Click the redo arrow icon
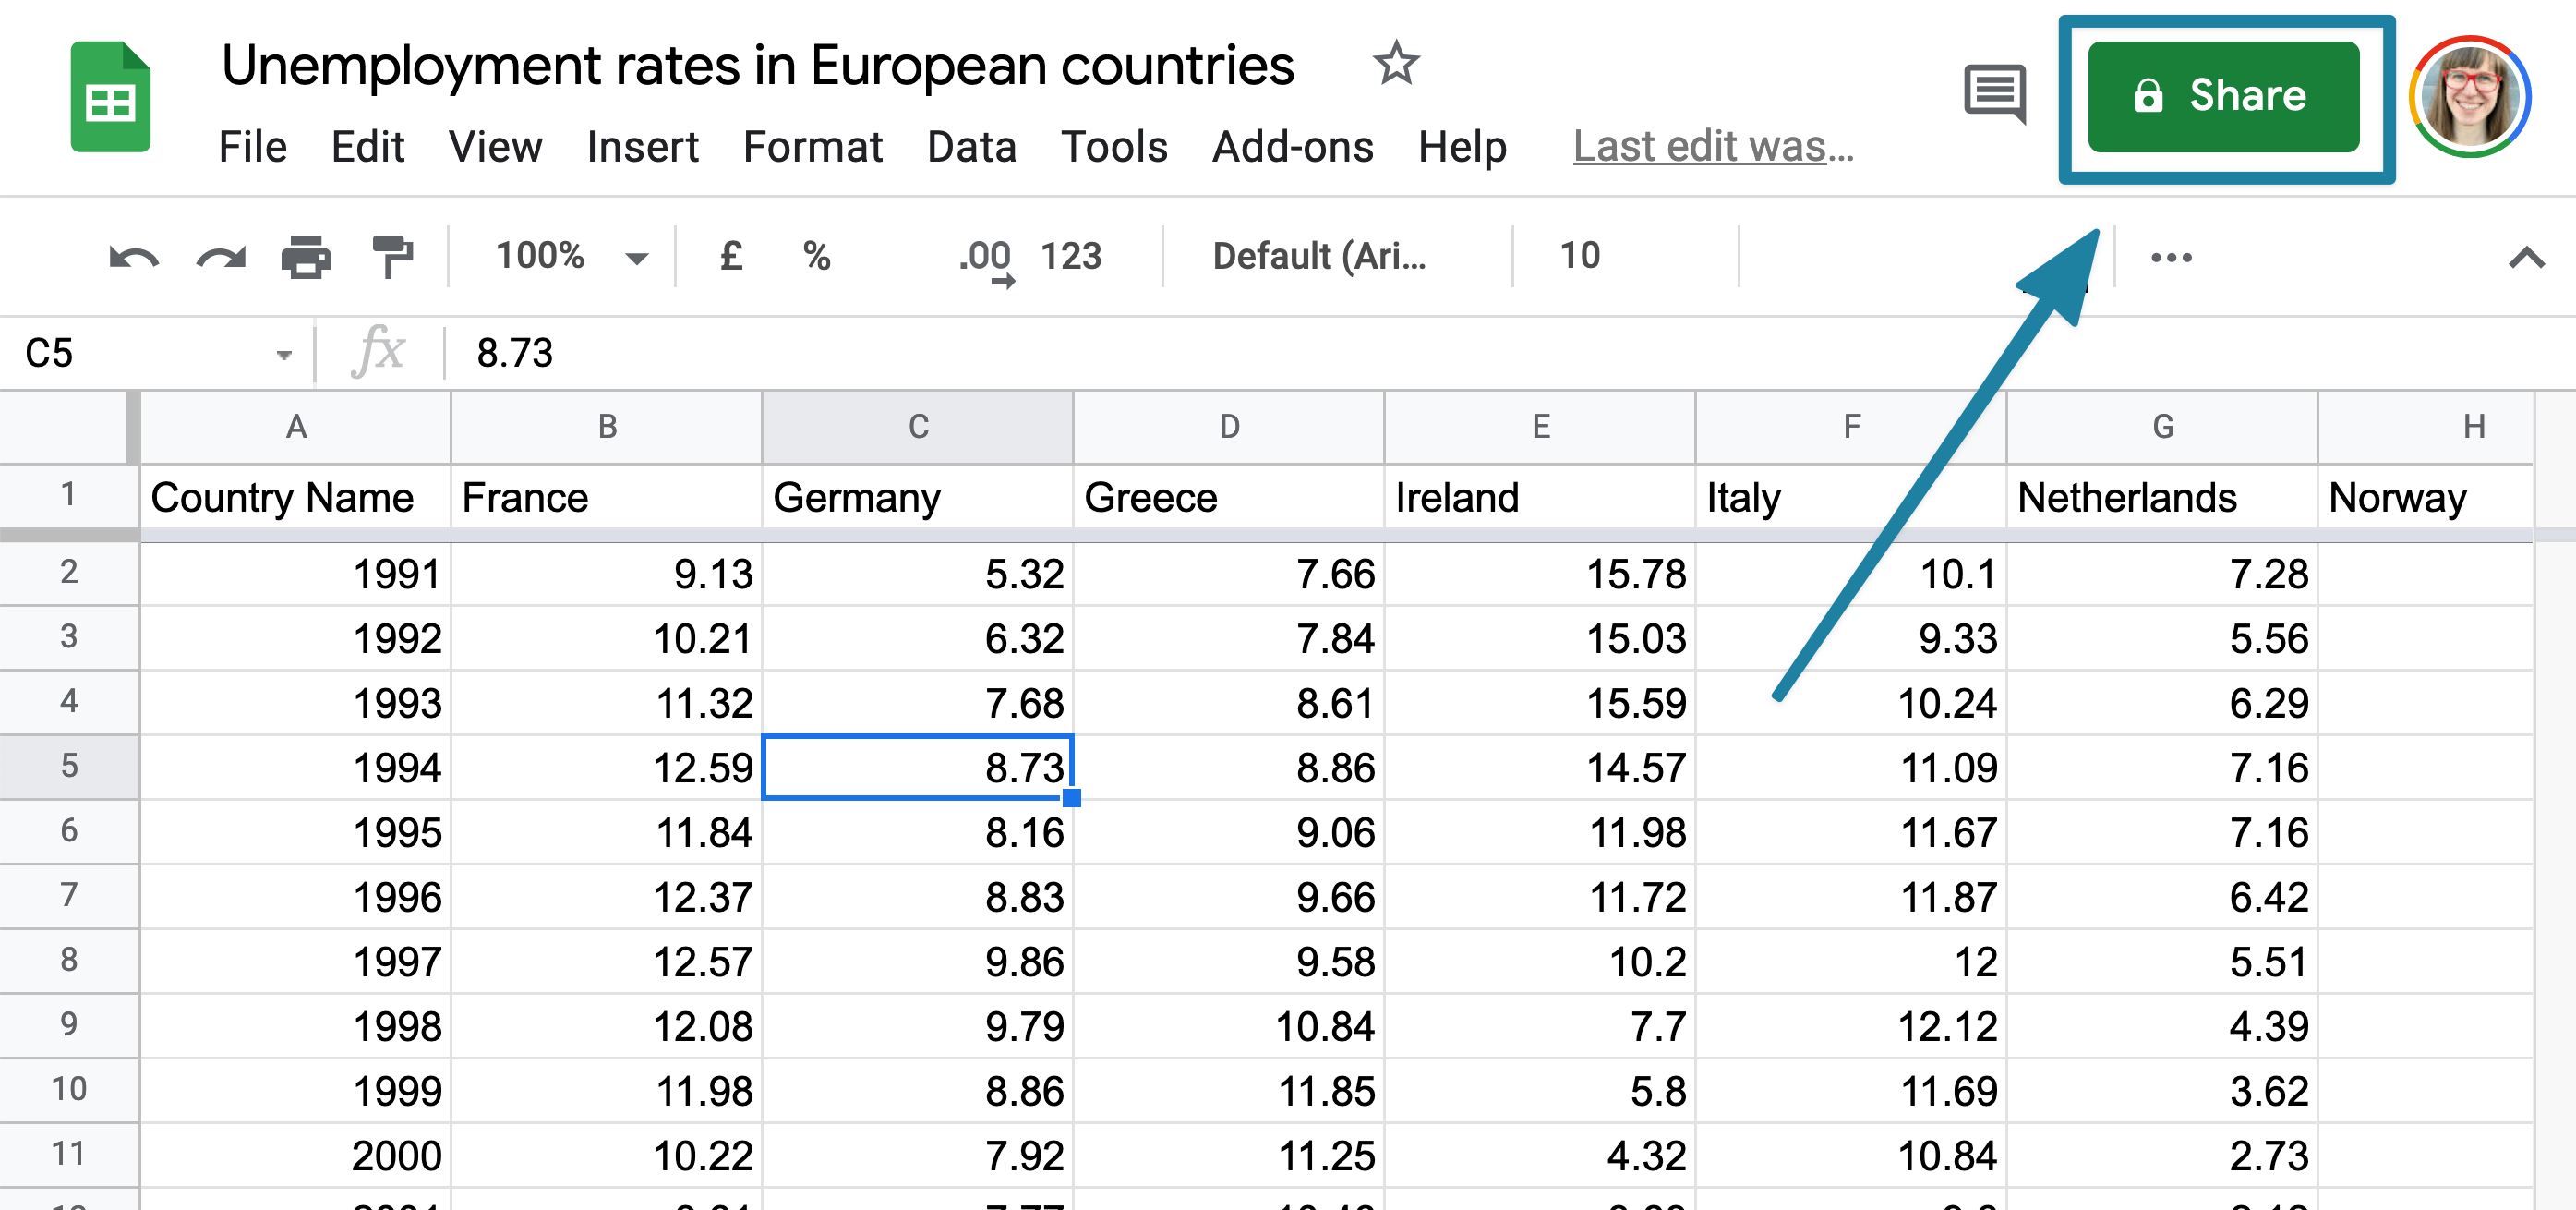 (x=220, y=258)
